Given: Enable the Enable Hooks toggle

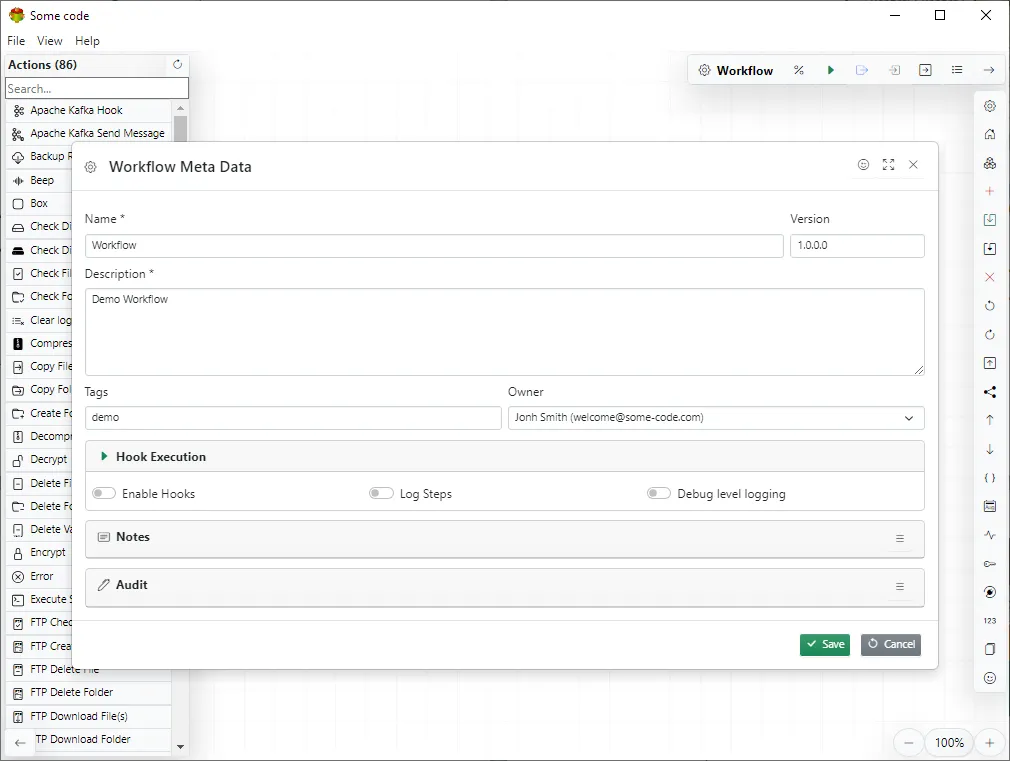Looking at the screenshot, I should click(102, 493).
